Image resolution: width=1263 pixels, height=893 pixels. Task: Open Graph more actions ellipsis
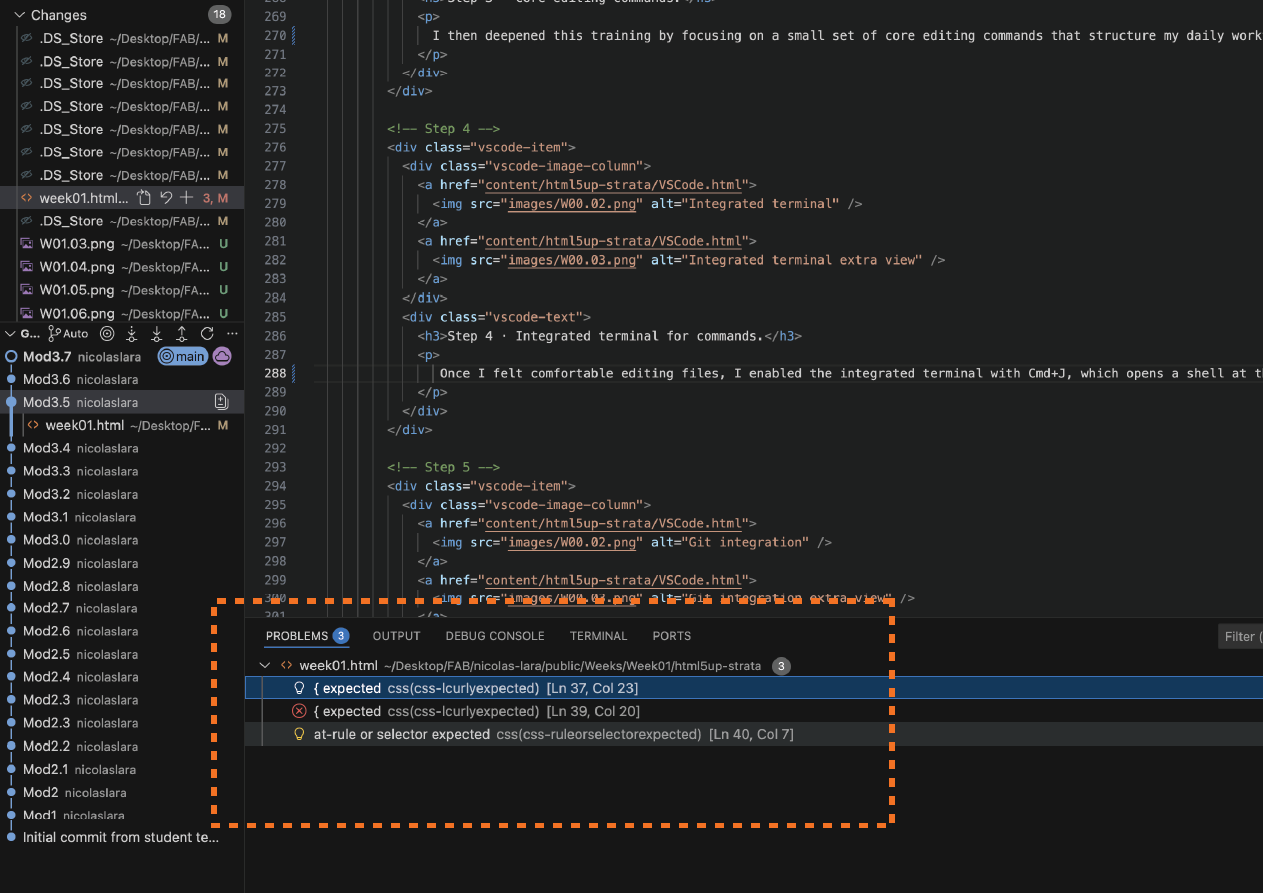pos(232,333)
